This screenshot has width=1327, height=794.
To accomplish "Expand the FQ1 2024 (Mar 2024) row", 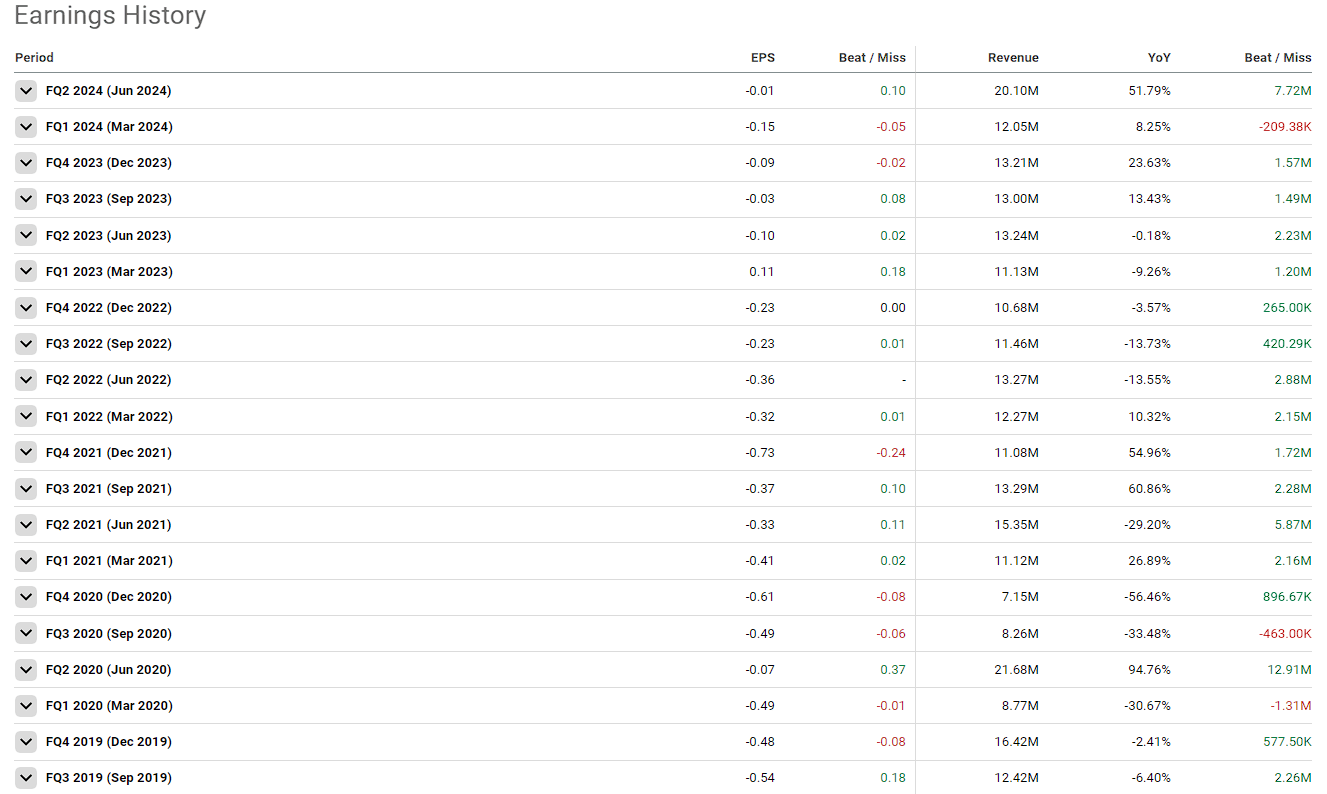I will 26,127.
